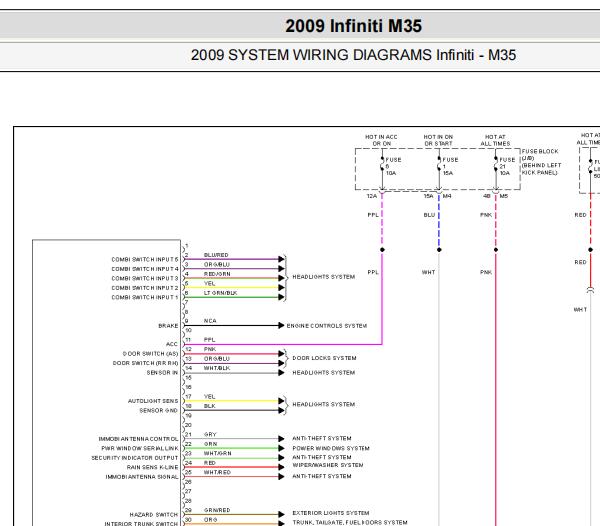Click the "FUSE 6 10A" fuse label

[393, 166]
